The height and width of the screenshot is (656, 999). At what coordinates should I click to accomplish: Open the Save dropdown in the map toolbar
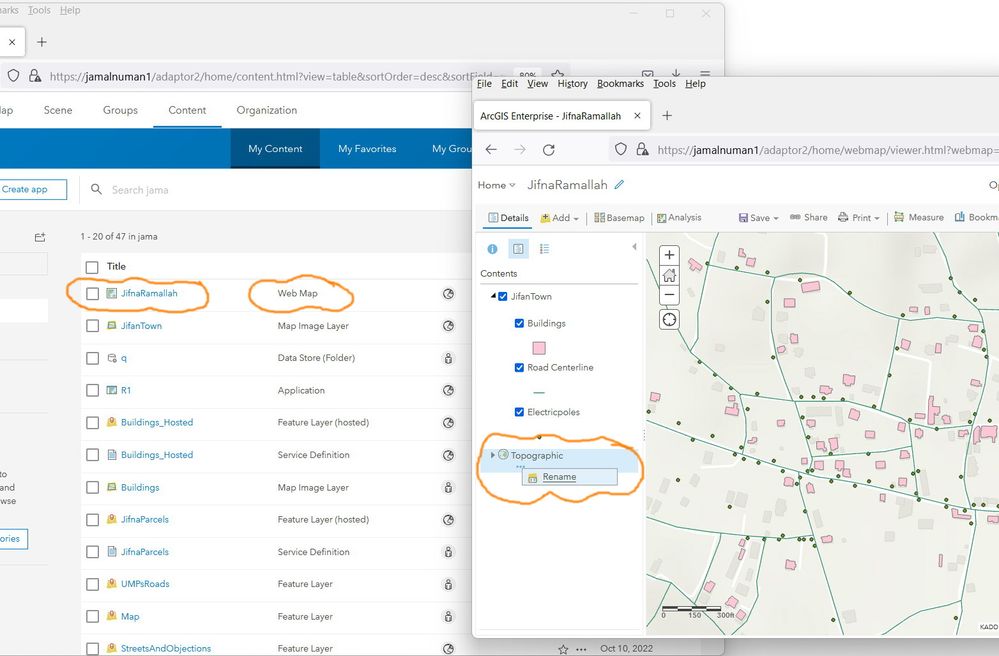(x=758, y=217)
